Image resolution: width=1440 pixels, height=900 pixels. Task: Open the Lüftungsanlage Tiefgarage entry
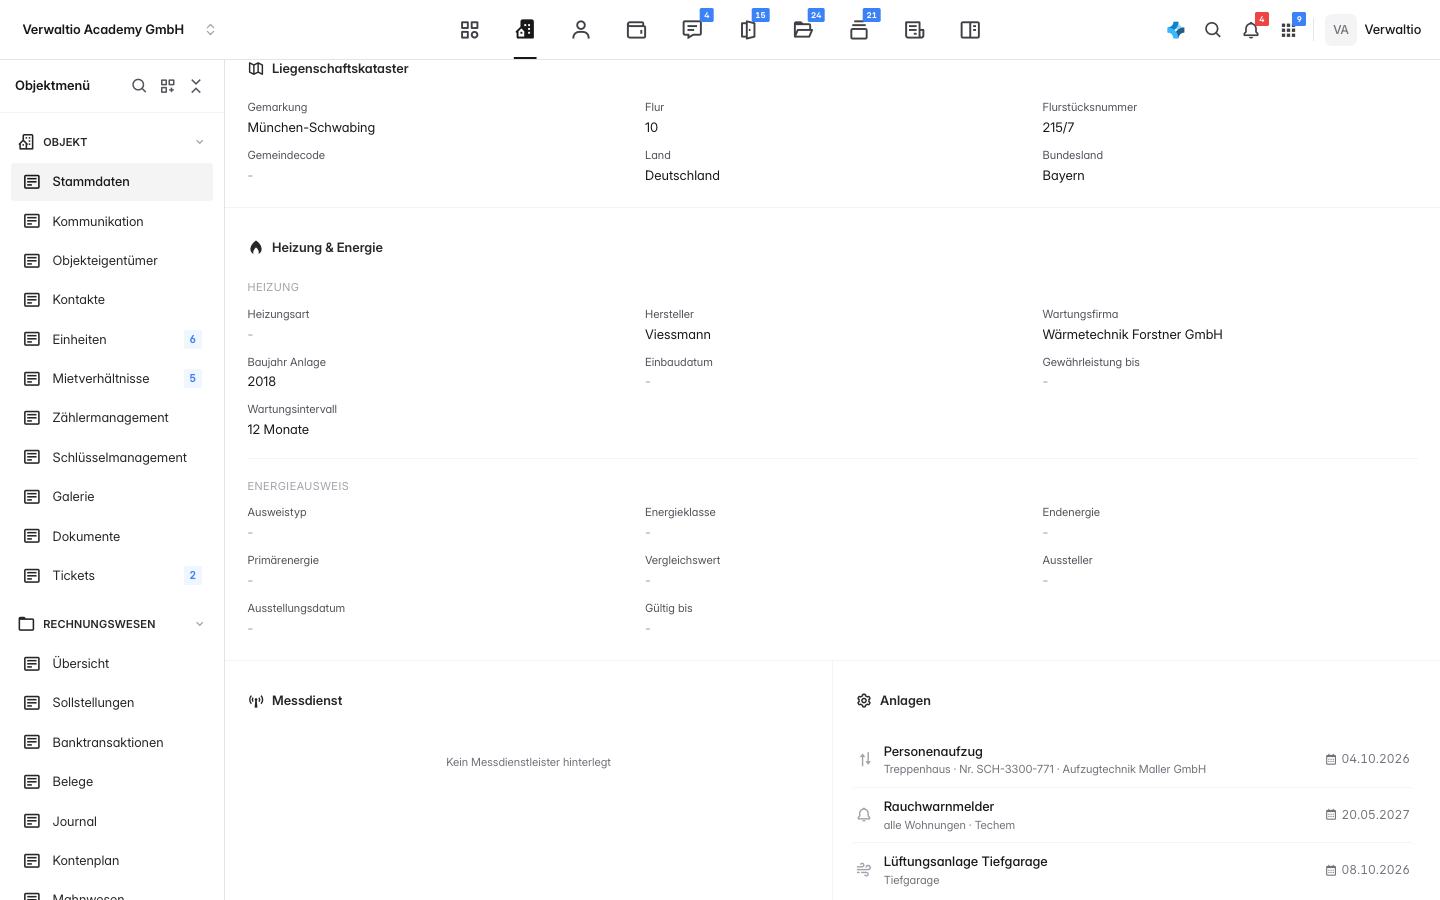click(1133, 870)
